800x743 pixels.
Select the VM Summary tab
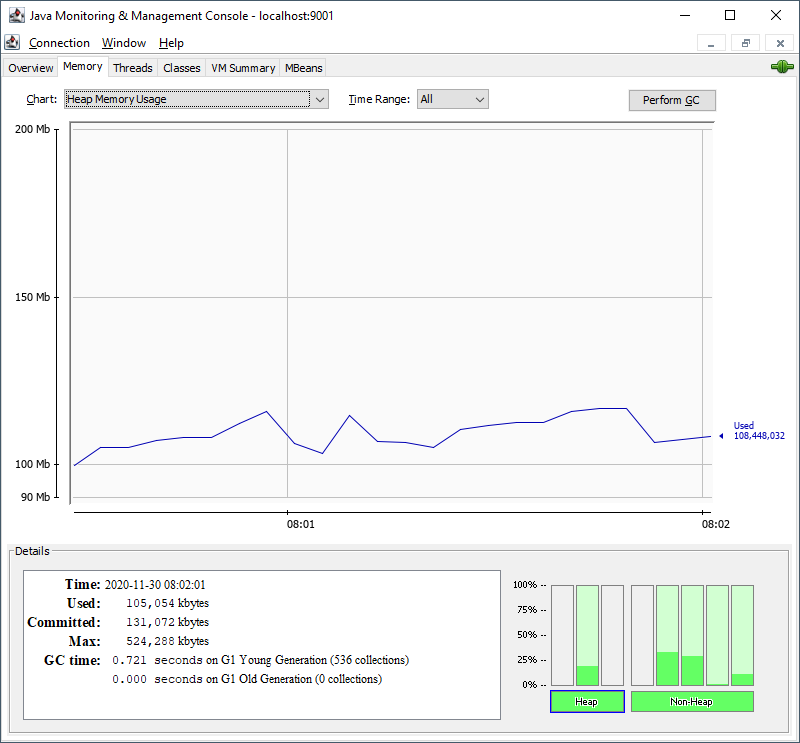(x=243, y=68)
